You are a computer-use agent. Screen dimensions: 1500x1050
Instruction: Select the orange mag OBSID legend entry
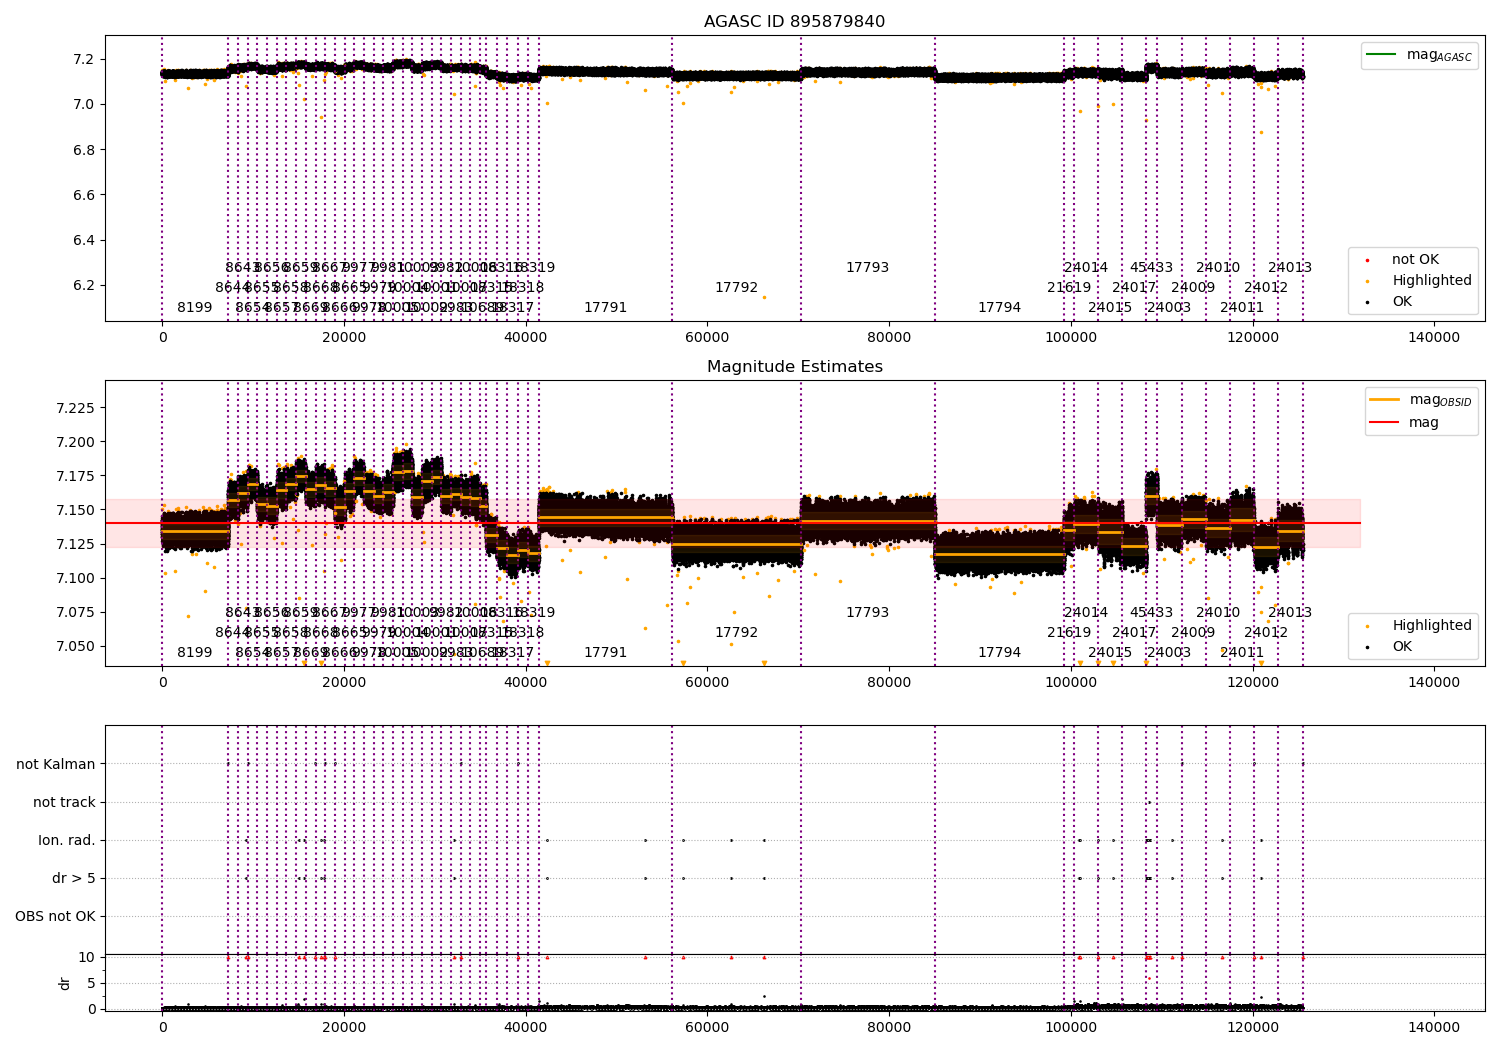[x=1420, y=400]
